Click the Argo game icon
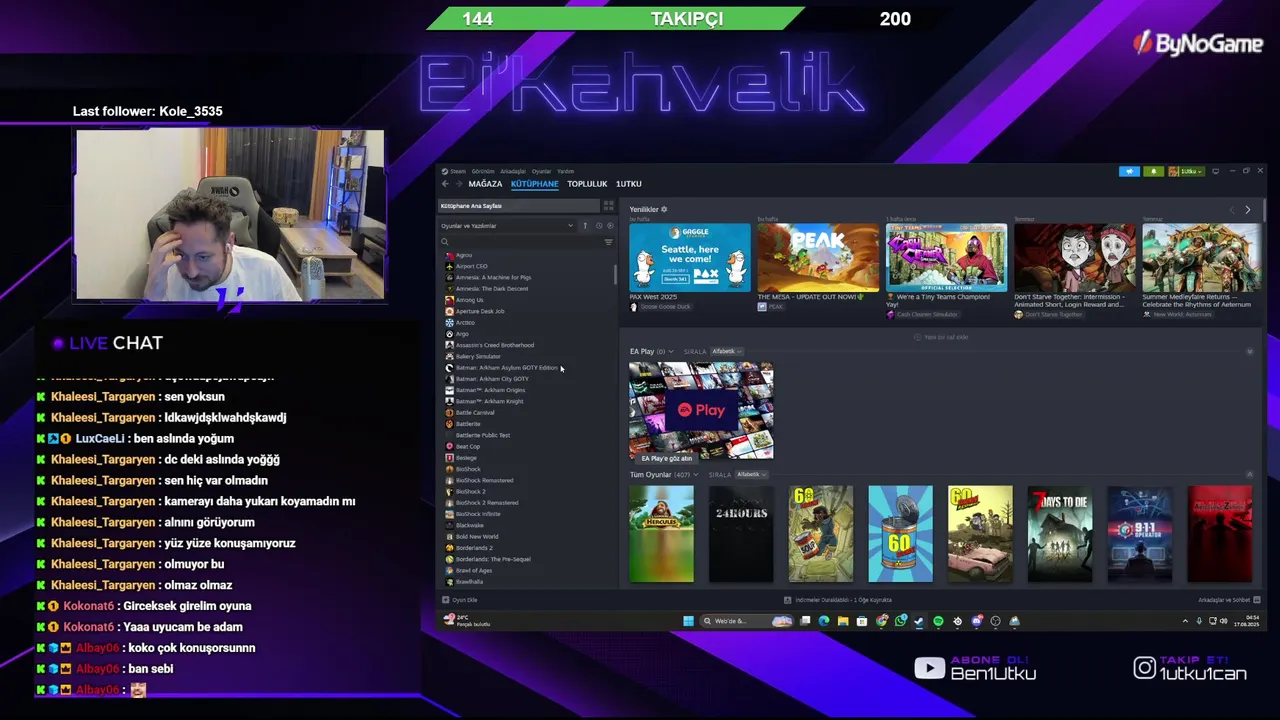 pos(449,334)
